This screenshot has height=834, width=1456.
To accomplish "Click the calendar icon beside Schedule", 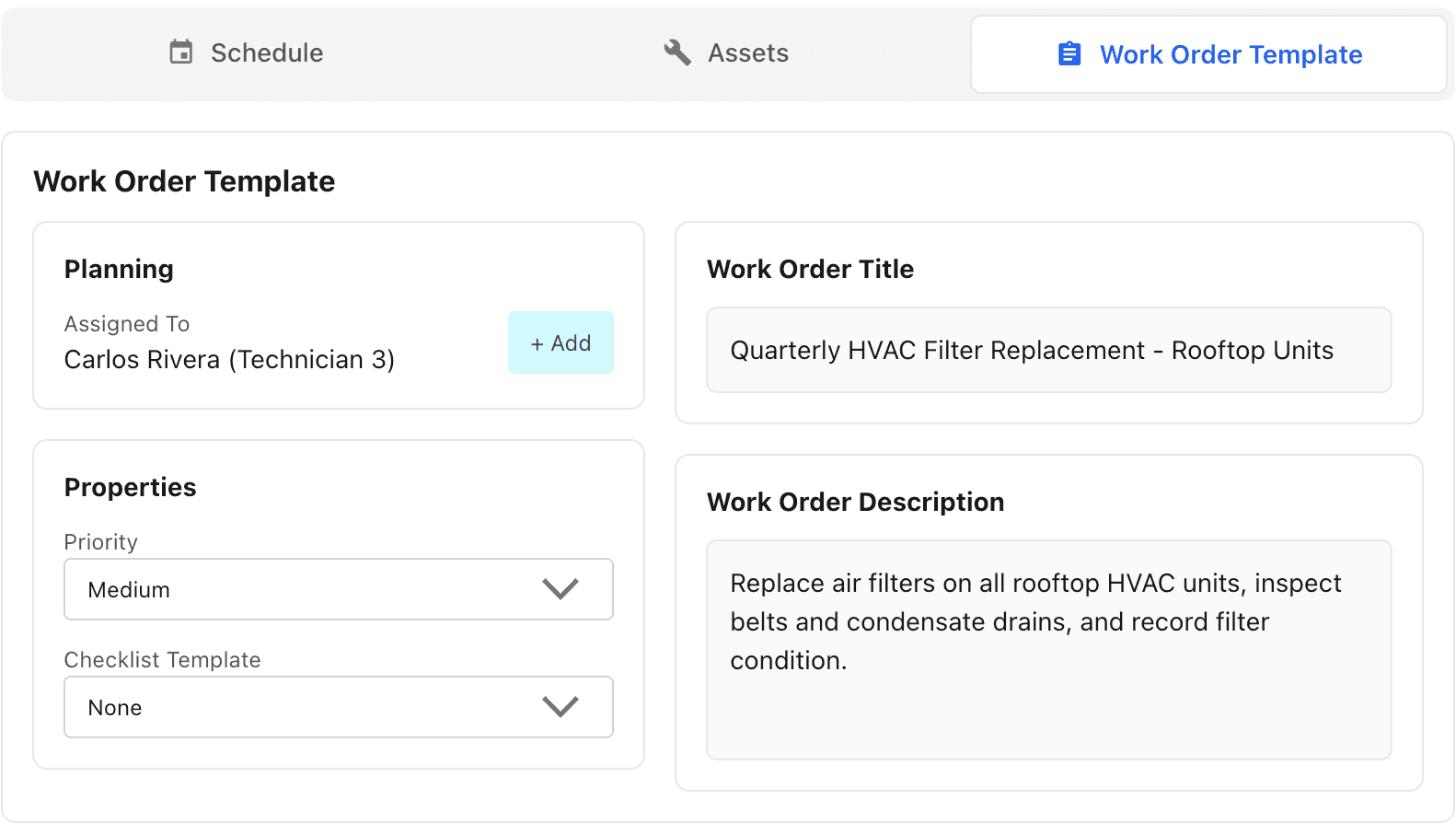I will pyautogui.click(x=181, y=53).
